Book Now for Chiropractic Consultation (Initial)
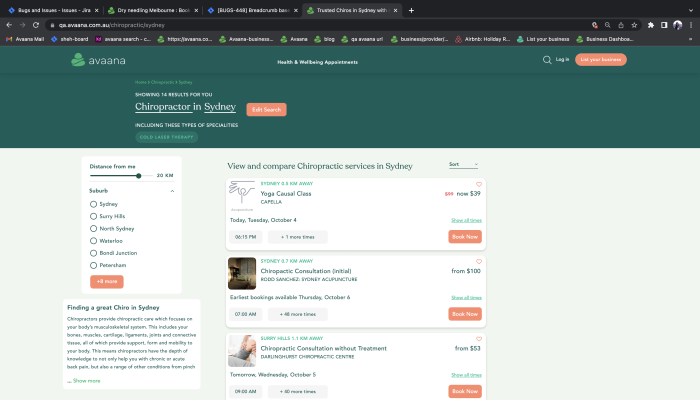700x400 pixels. pos(465,314)
